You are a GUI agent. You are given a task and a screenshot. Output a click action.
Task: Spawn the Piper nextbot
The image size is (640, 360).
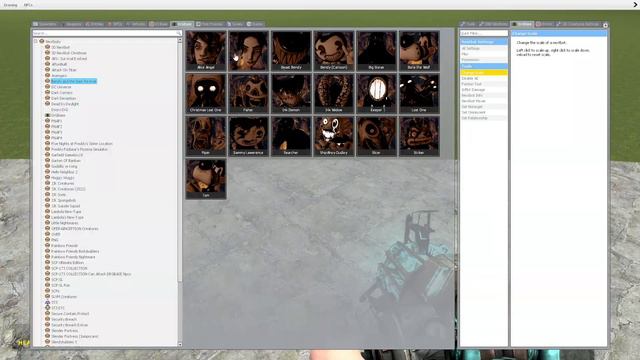(x=206, y=136)
